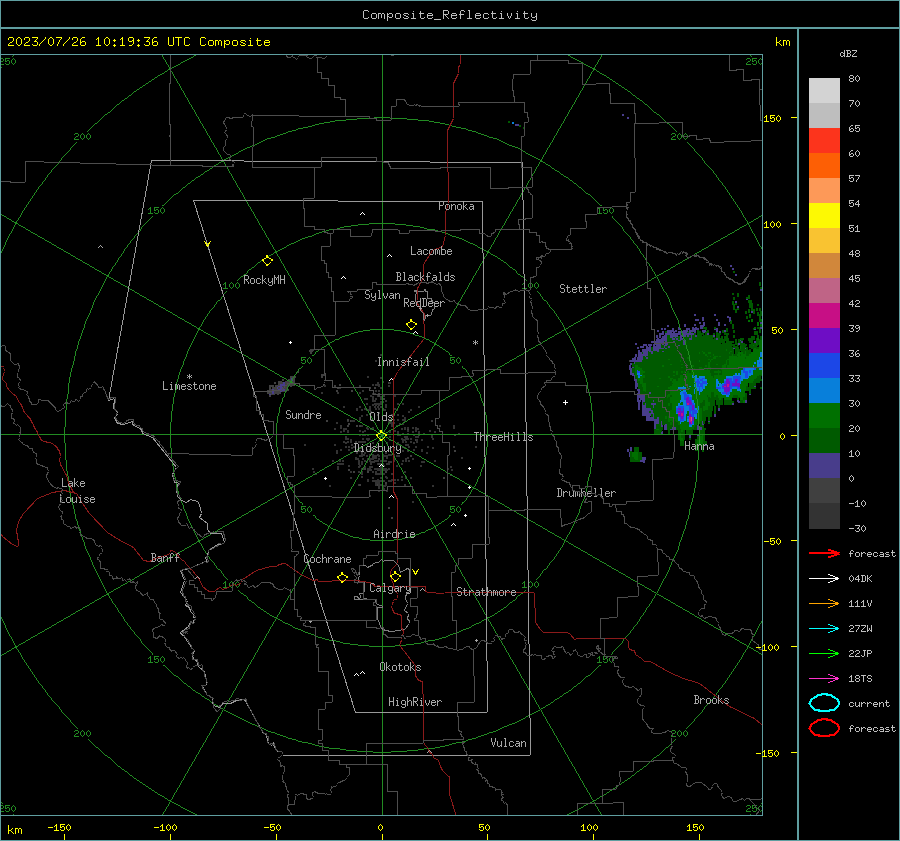The image size is (900, 841).
Task: Click the Stettler label
Action: (x=583, y=289)
